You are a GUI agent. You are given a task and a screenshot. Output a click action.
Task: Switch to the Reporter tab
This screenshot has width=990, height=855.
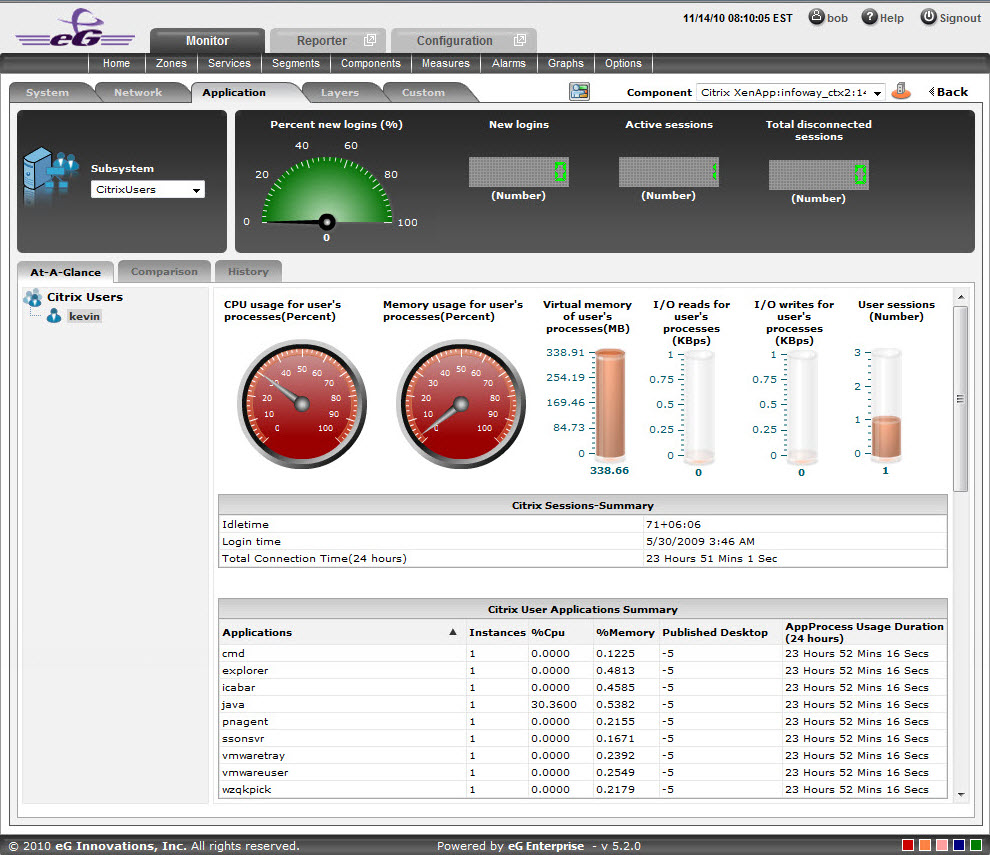[328, 40]
